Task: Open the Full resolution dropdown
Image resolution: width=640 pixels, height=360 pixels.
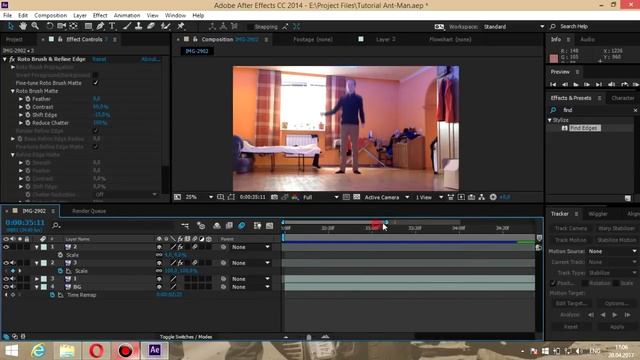Action: (x=320, y=197)
